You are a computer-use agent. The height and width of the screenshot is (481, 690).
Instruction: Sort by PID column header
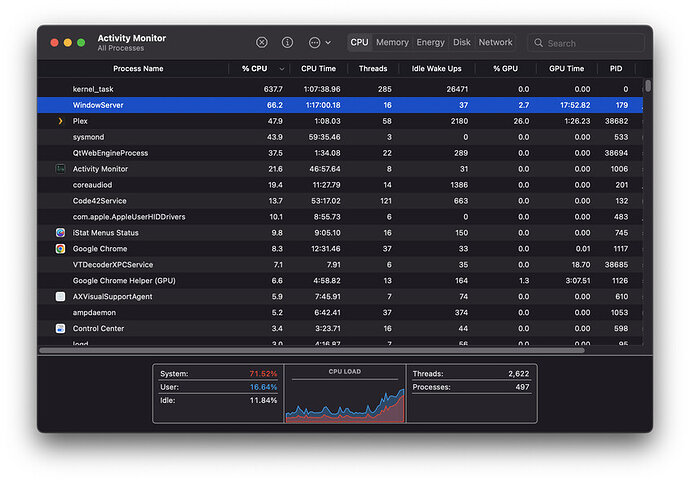(x=616, y=69)
